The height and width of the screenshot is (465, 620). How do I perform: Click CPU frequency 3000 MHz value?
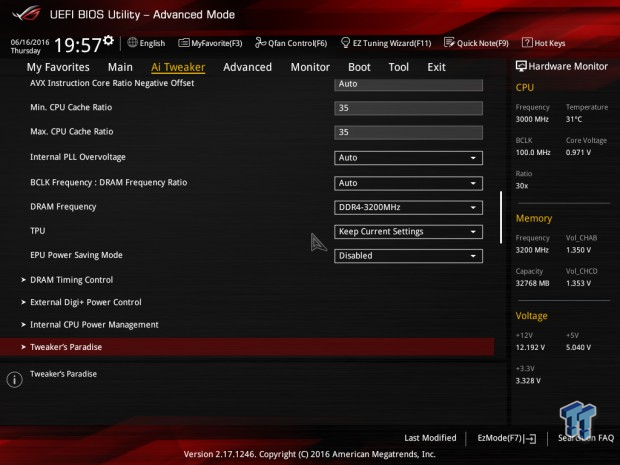pos(532,119)
